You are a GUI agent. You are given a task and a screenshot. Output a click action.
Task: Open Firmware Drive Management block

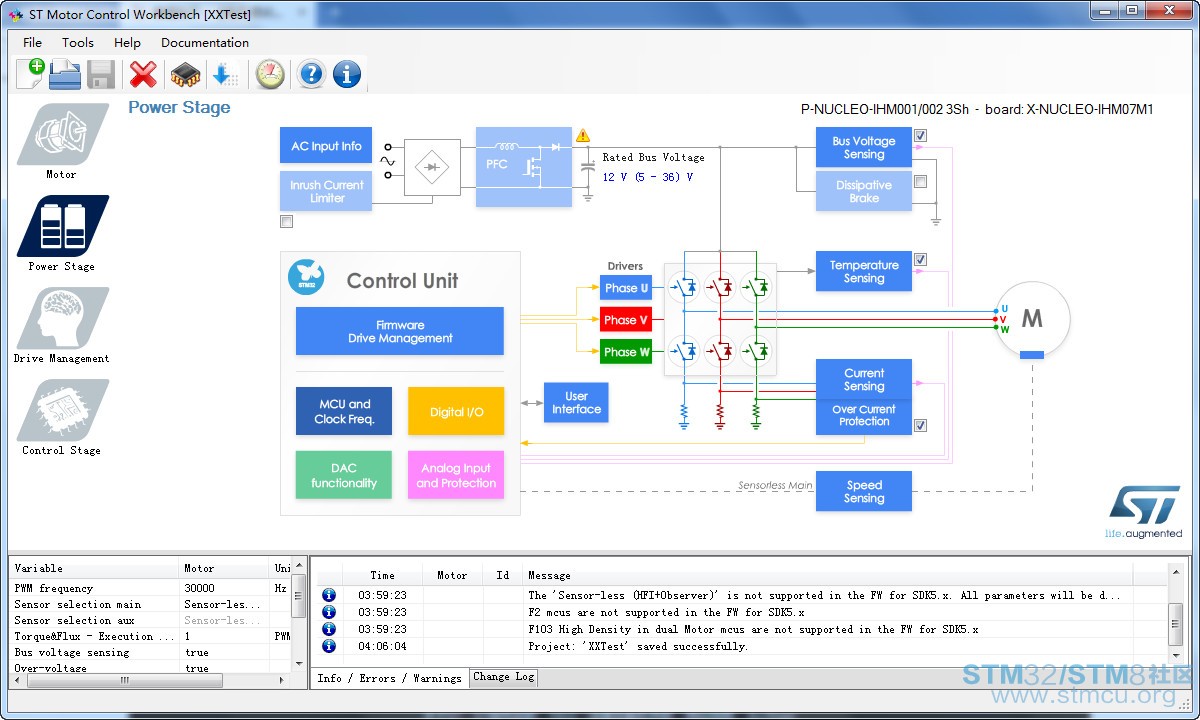pyautogui.click(x=400, y=331)
